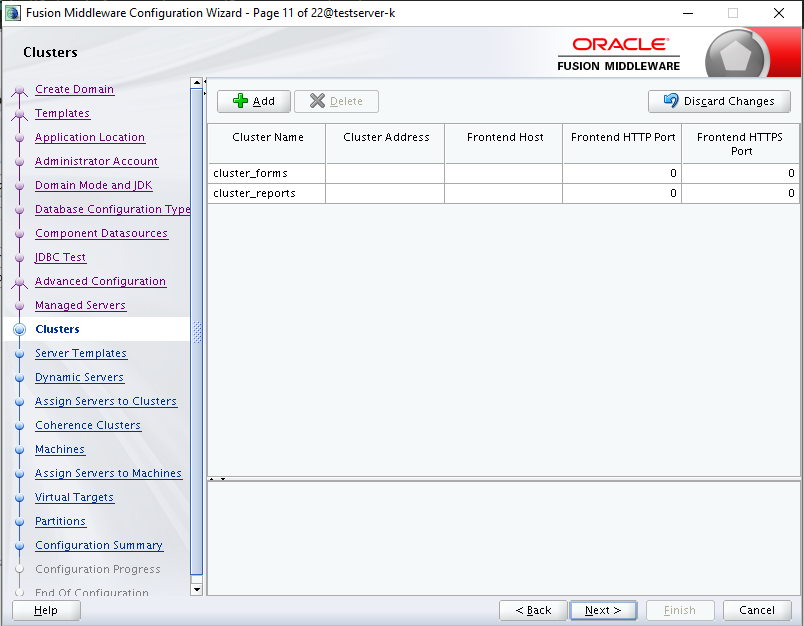The image size is (804, 626).
Task: Edit Frontend HTTP Port of cluster_forms
Action: coord(622,173)
